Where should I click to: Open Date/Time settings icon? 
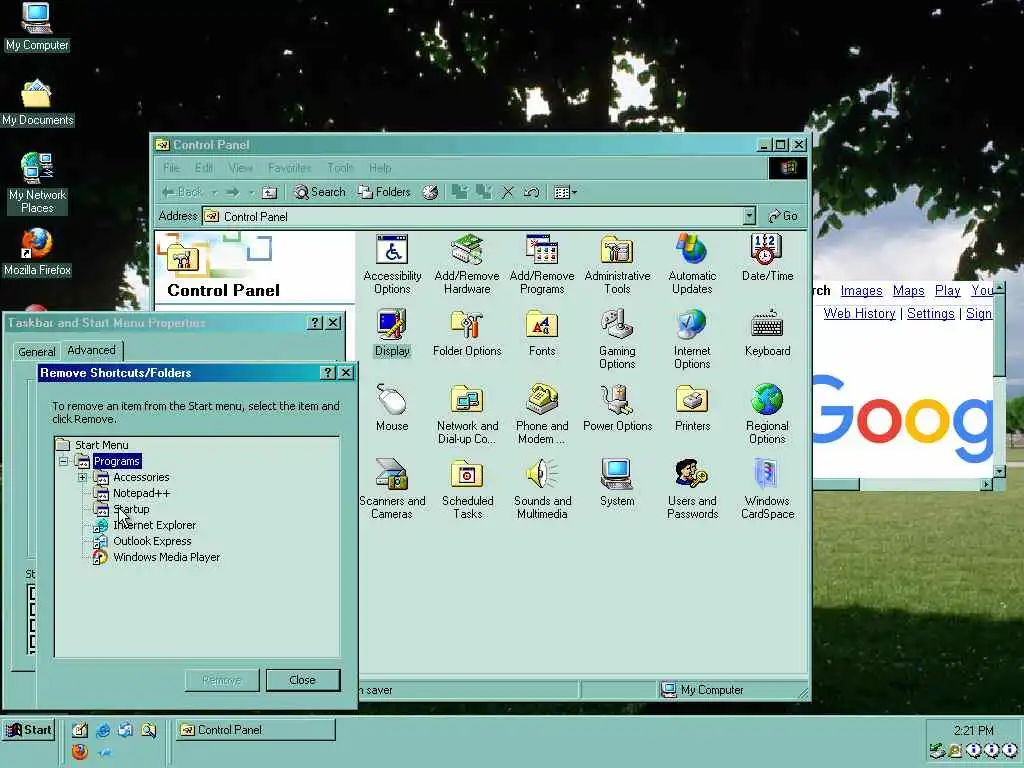pos(767,257)
